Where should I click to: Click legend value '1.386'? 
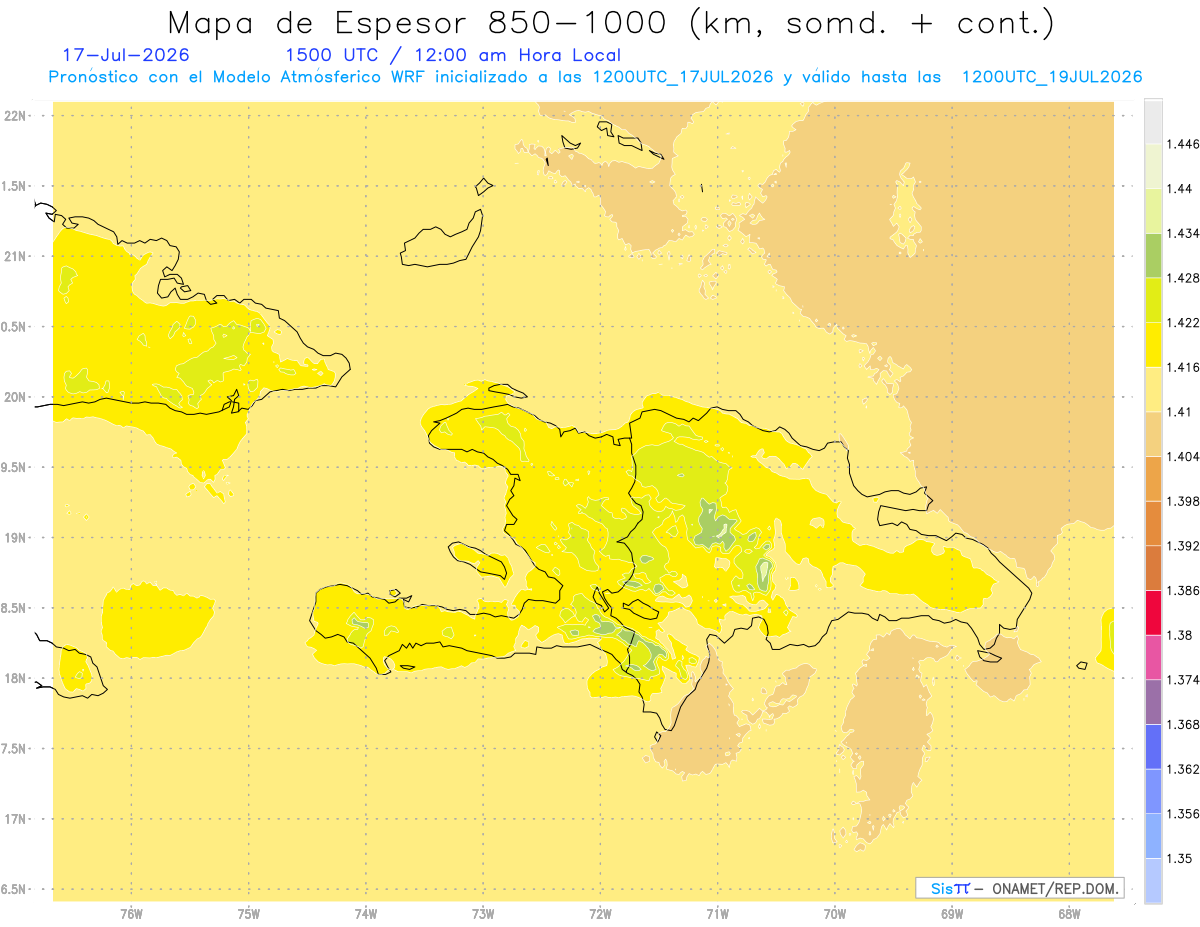pos(1183,591)
